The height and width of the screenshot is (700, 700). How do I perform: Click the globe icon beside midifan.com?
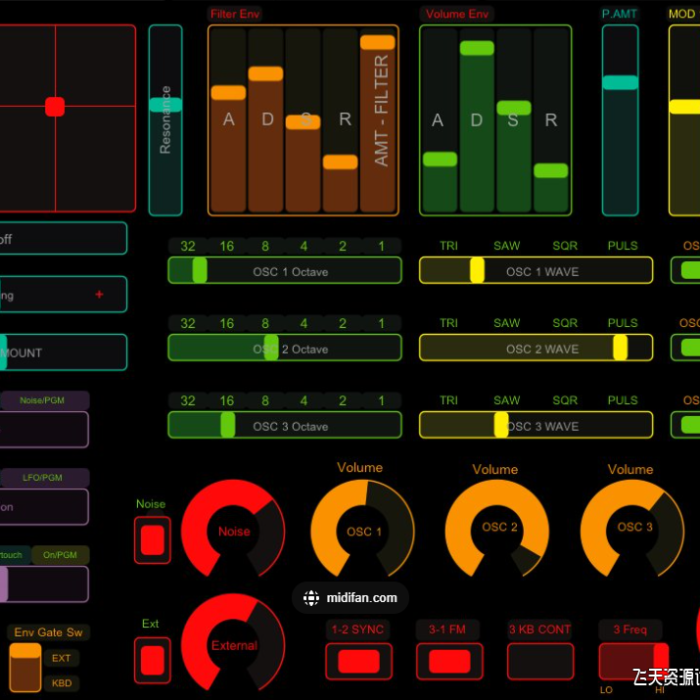pyautogui.click(x=311, y=598)
